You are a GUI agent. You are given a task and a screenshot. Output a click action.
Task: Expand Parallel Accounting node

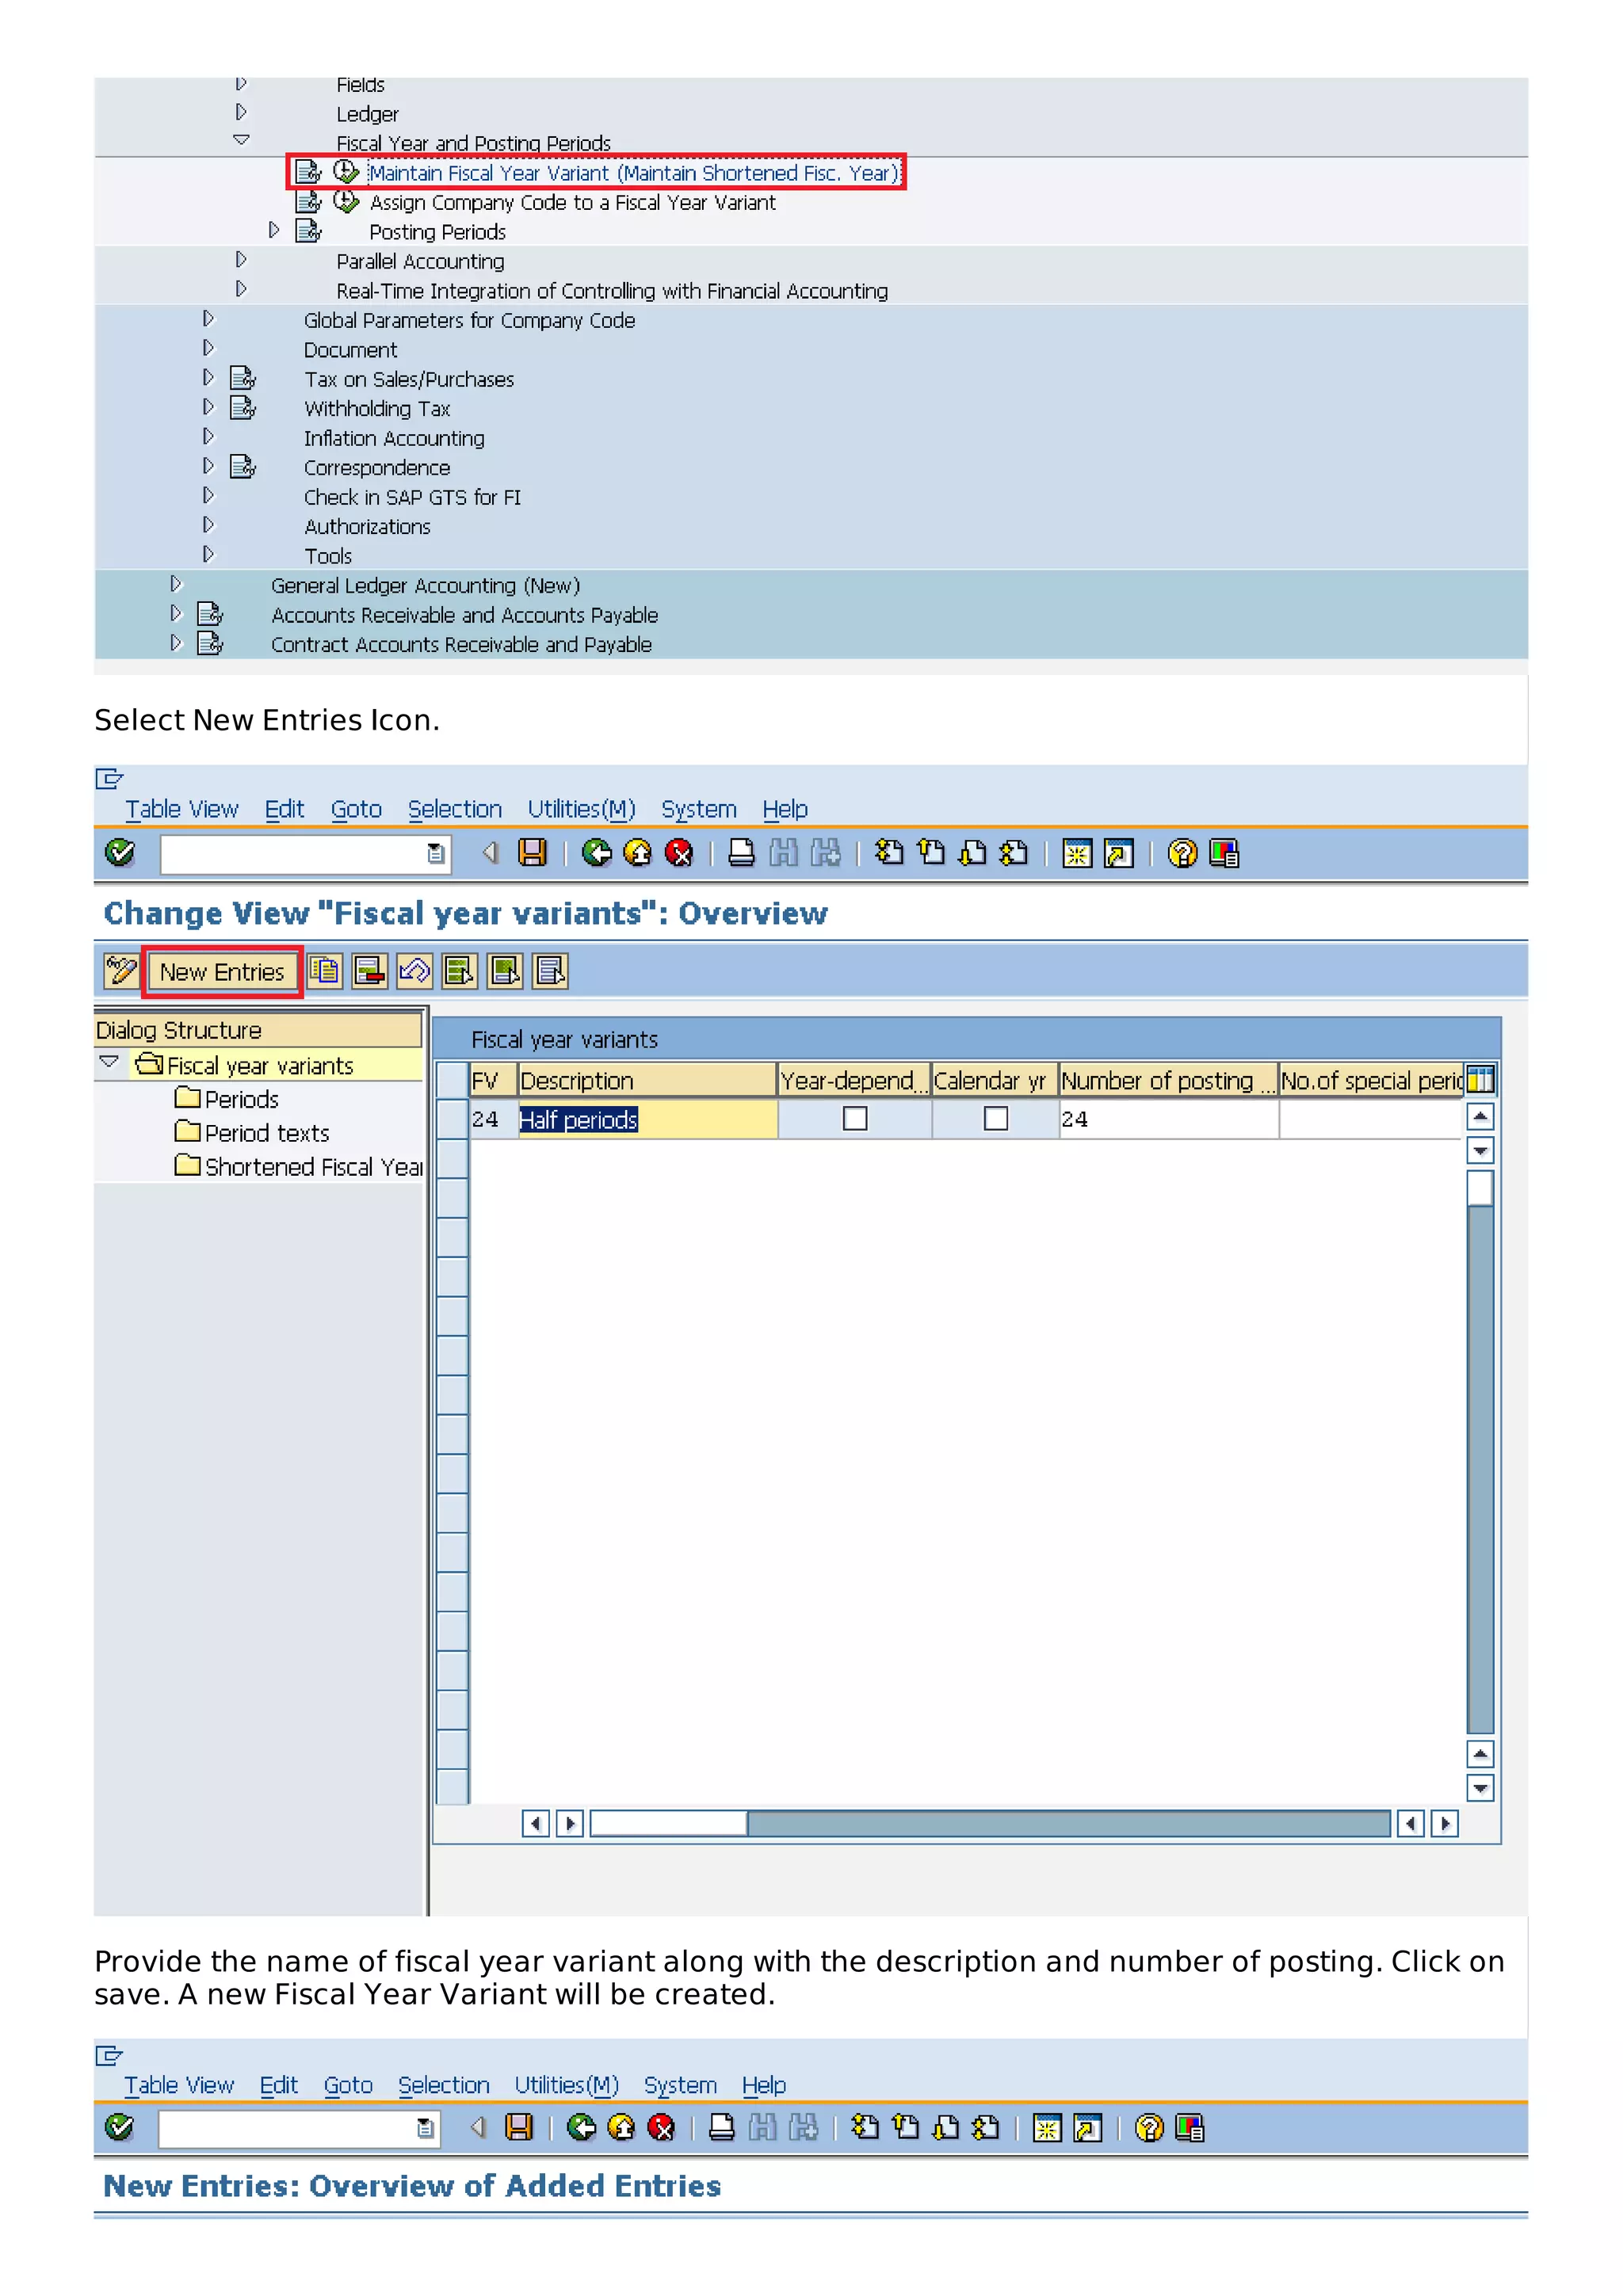[241, 259]
